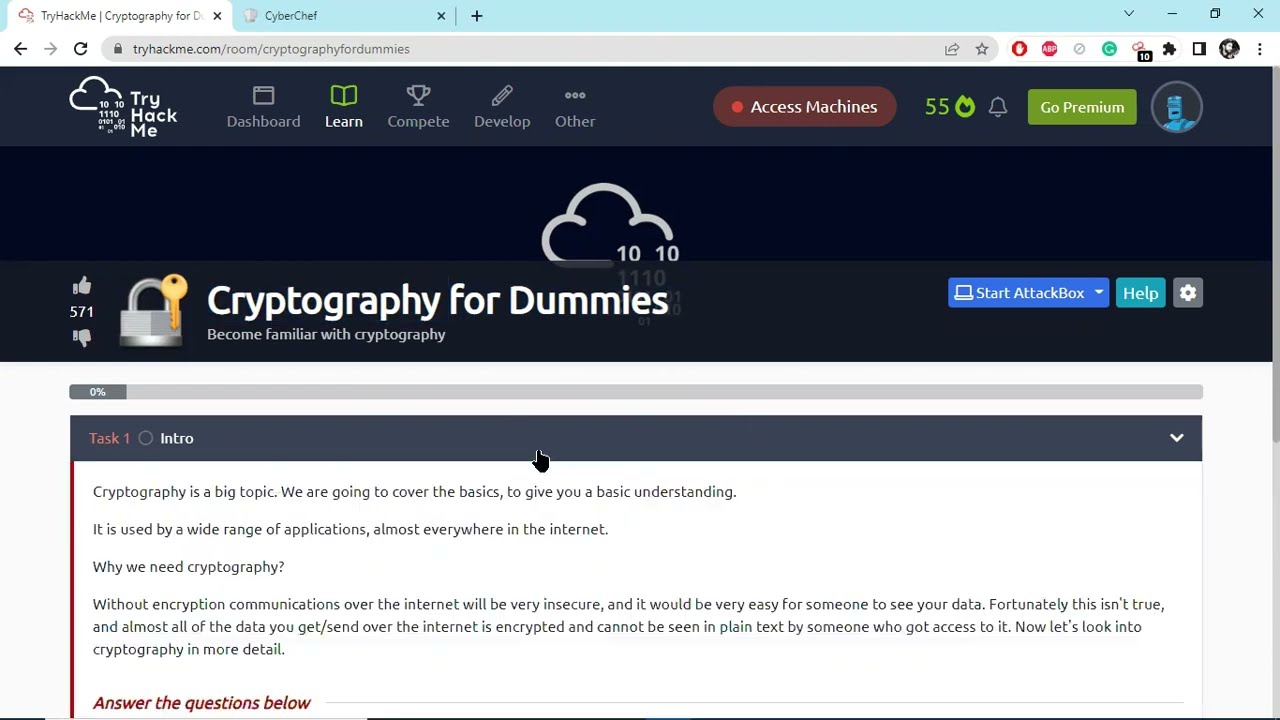Open AttackBox dropdown arrow
The width and height of the screenshot is (1280, 720).
coord(1099,293)
